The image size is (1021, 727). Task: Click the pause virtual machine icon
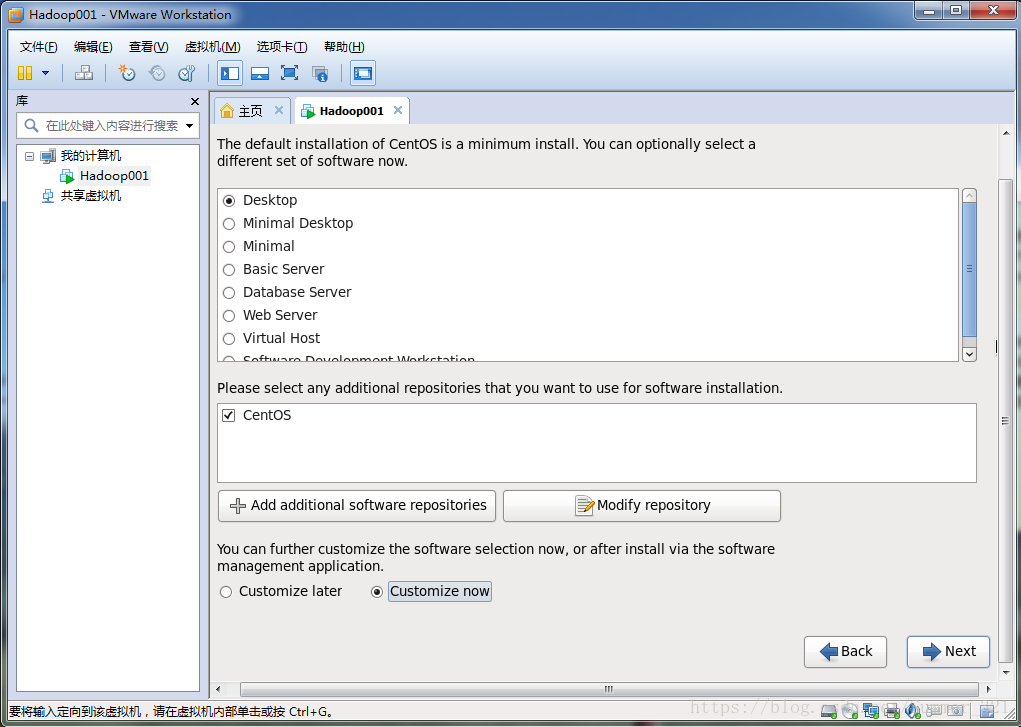(x=25, y=73)
